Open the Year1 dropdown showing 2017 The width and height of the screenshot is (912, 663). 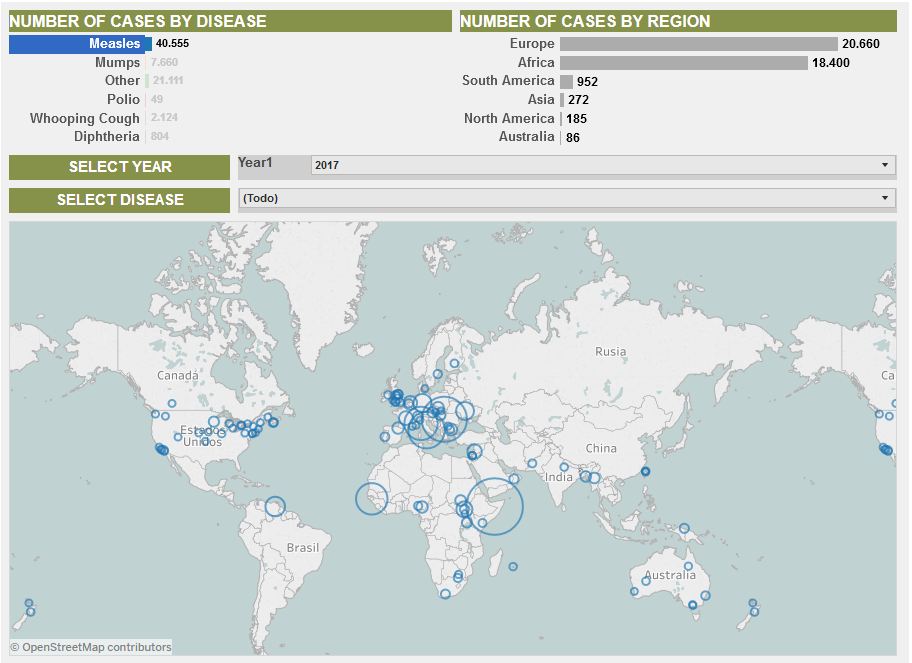click(x=600, y=166)
